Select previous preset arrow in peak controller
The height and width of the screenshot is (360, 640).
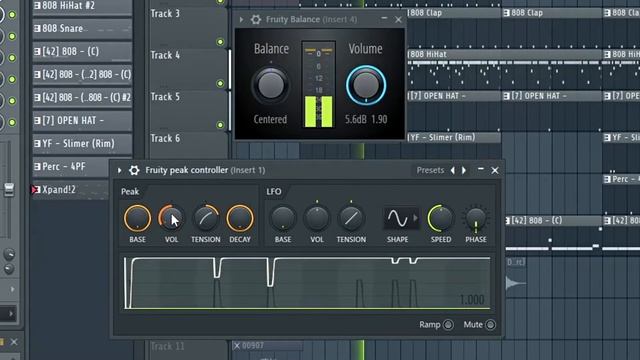[453, 170]
